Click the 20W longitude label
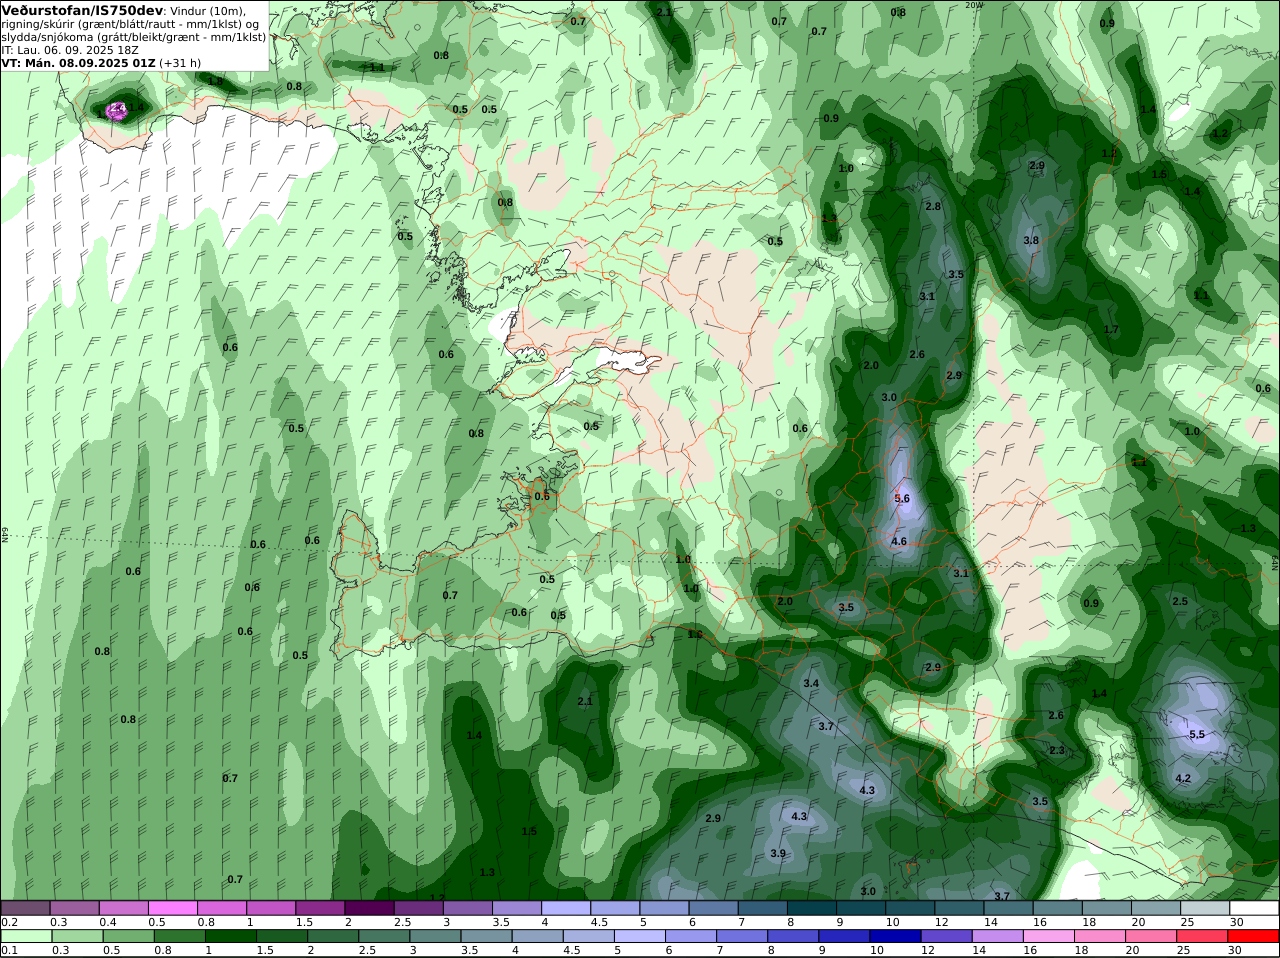 (x=974, y=5)
